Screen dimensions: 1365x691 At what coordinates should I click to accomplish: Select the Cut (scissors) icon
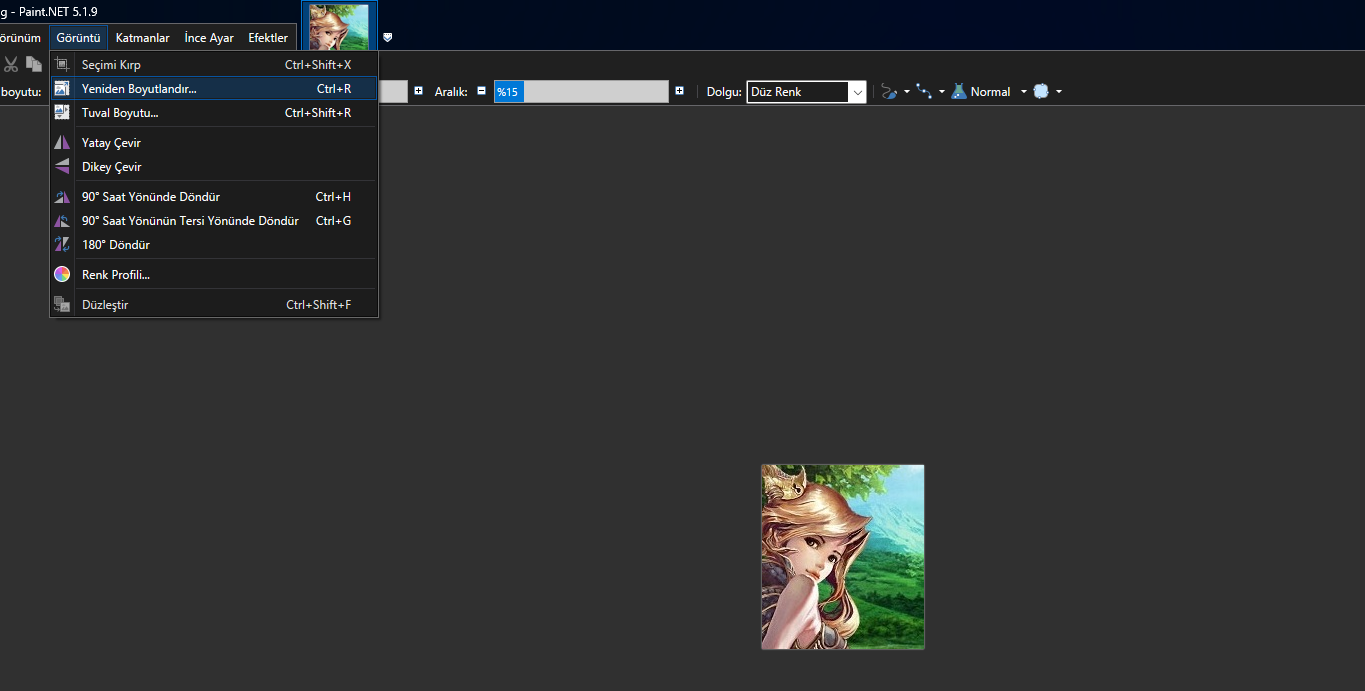(12, 62)
